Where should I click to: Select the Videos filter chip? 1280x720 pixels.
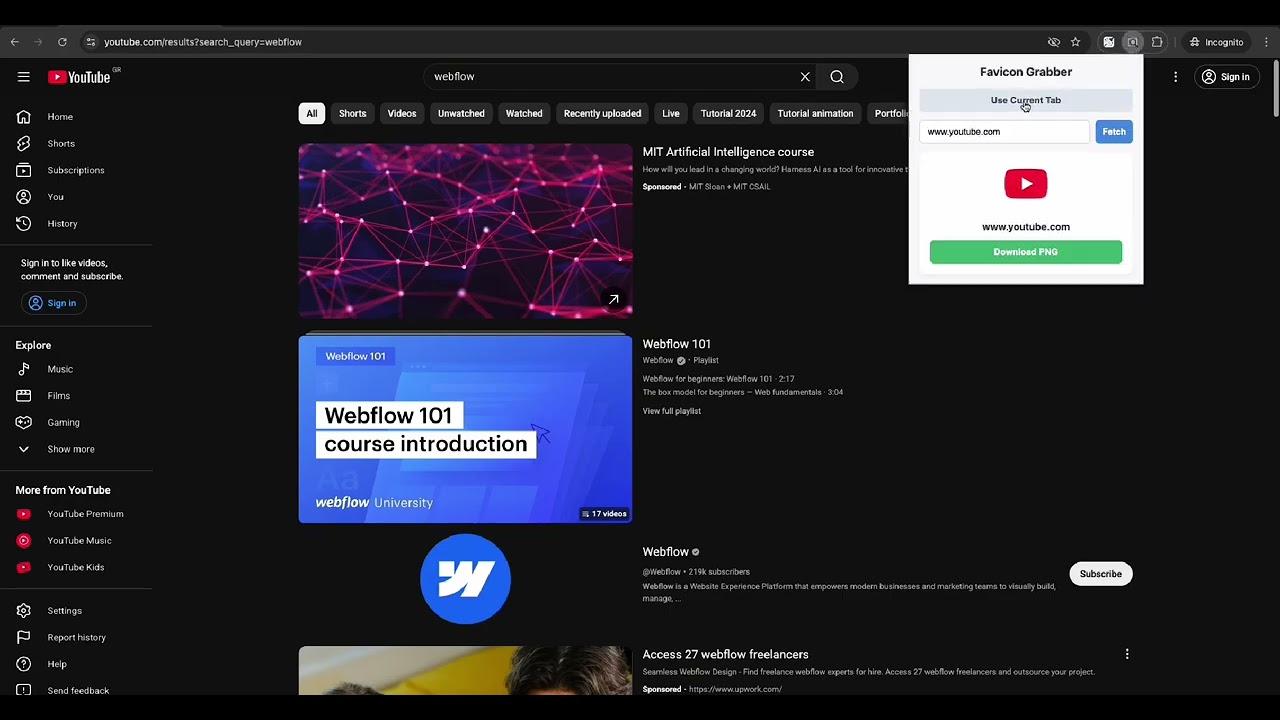(402, 113)
